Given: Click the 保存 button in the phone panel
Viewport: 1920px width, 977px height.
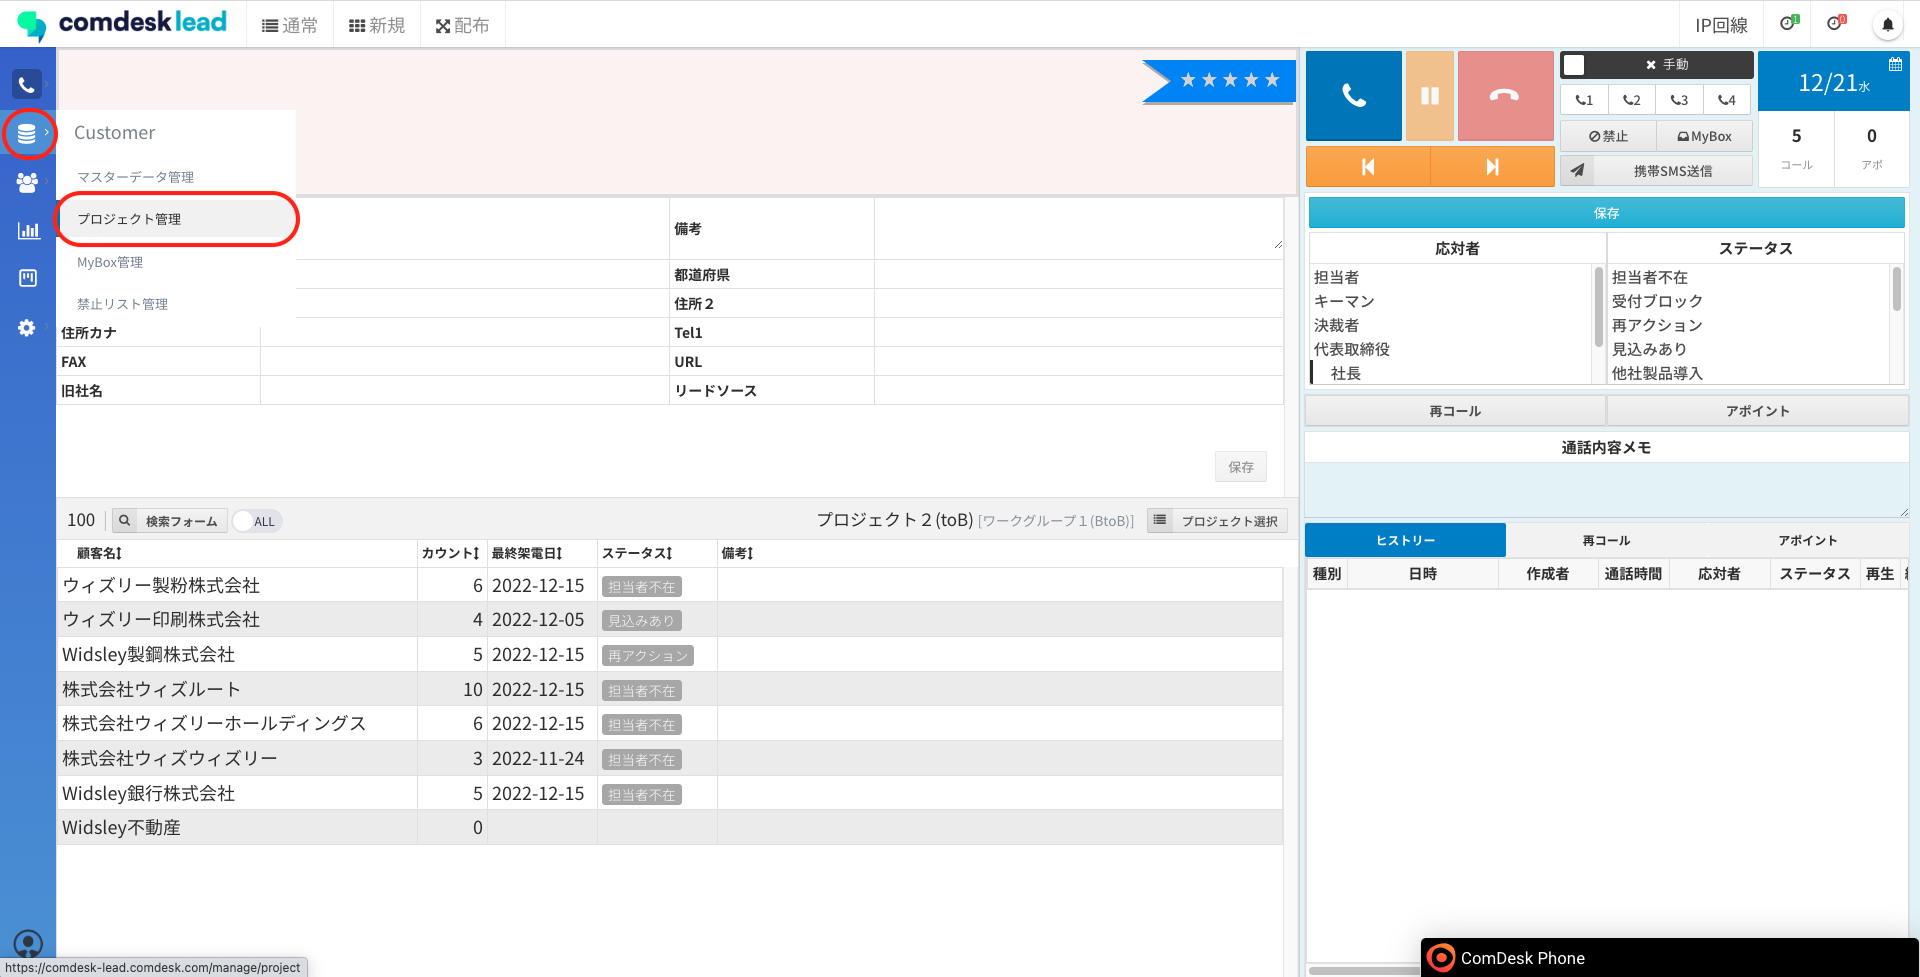Looking at the screenshot, I should (x=1605, y=212).
